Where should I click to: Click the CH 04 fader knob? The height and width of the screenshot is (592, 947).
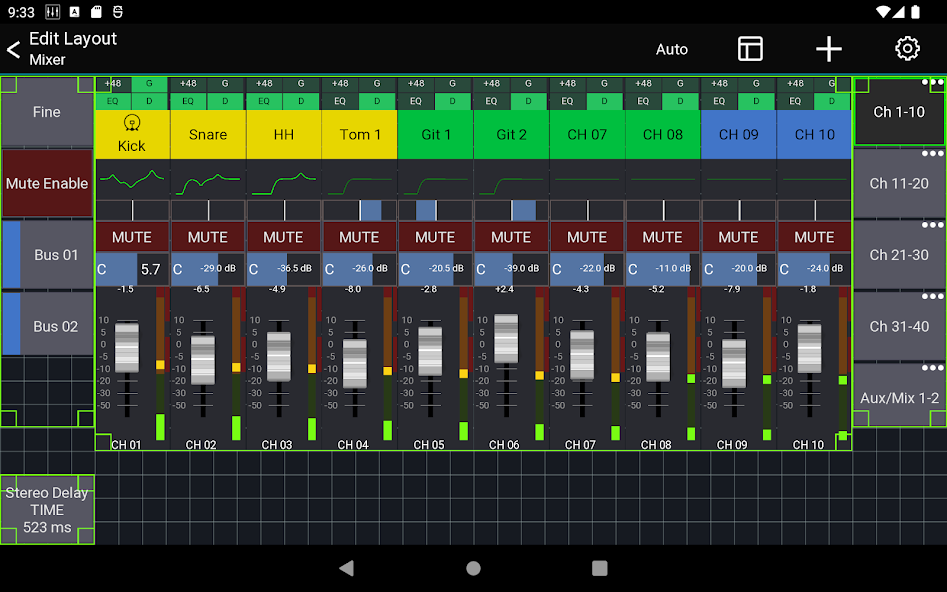[x=355, y=363]
